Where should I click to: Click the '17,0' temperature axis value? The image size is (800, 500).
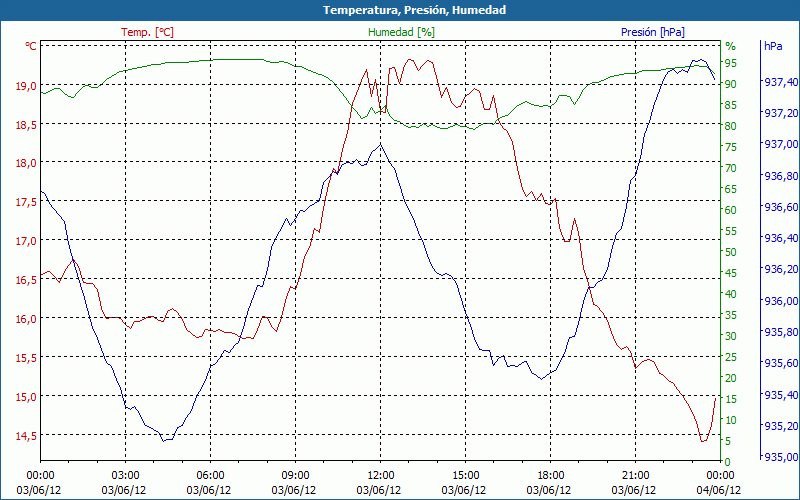pyautogui.click(x=26, y=241)
